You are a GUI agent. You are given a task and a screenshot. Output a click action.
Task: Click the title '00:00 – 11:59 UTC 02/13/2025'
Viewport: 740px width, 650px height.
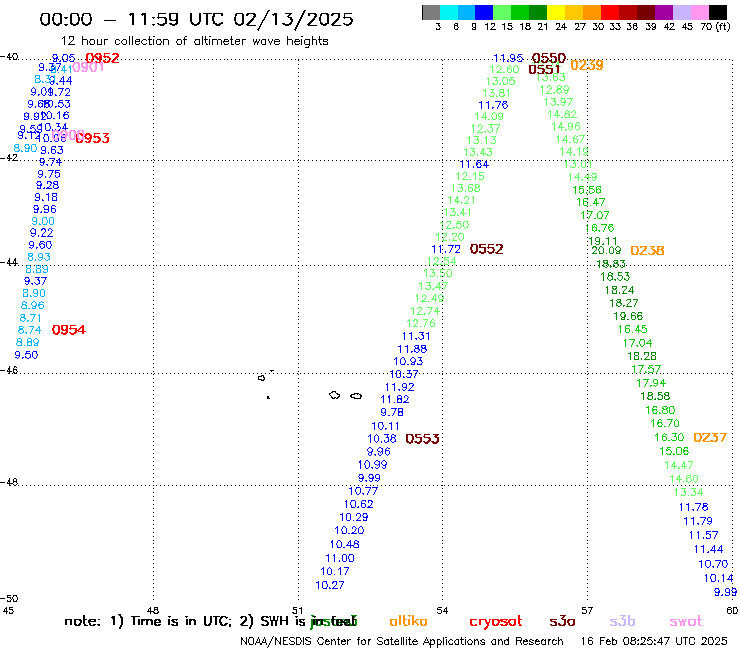click(196, 19)
